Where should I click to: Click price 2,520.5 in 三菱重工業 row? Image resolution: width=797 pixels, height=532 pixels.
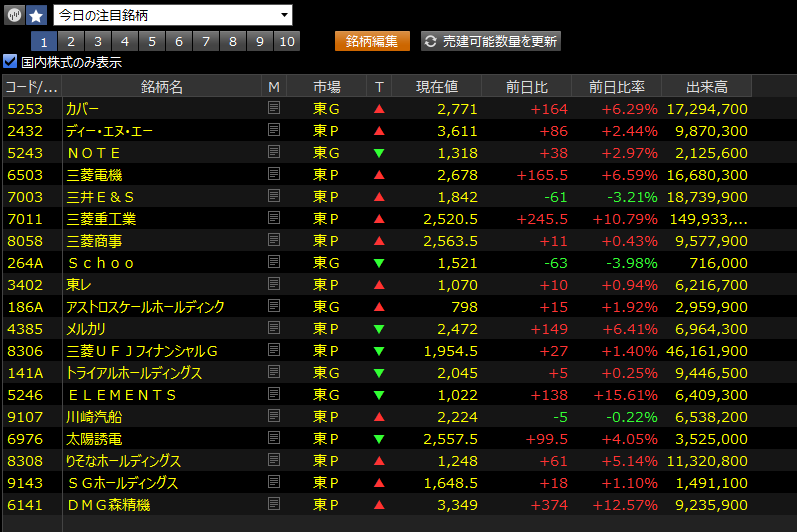[x=450, y=219]
